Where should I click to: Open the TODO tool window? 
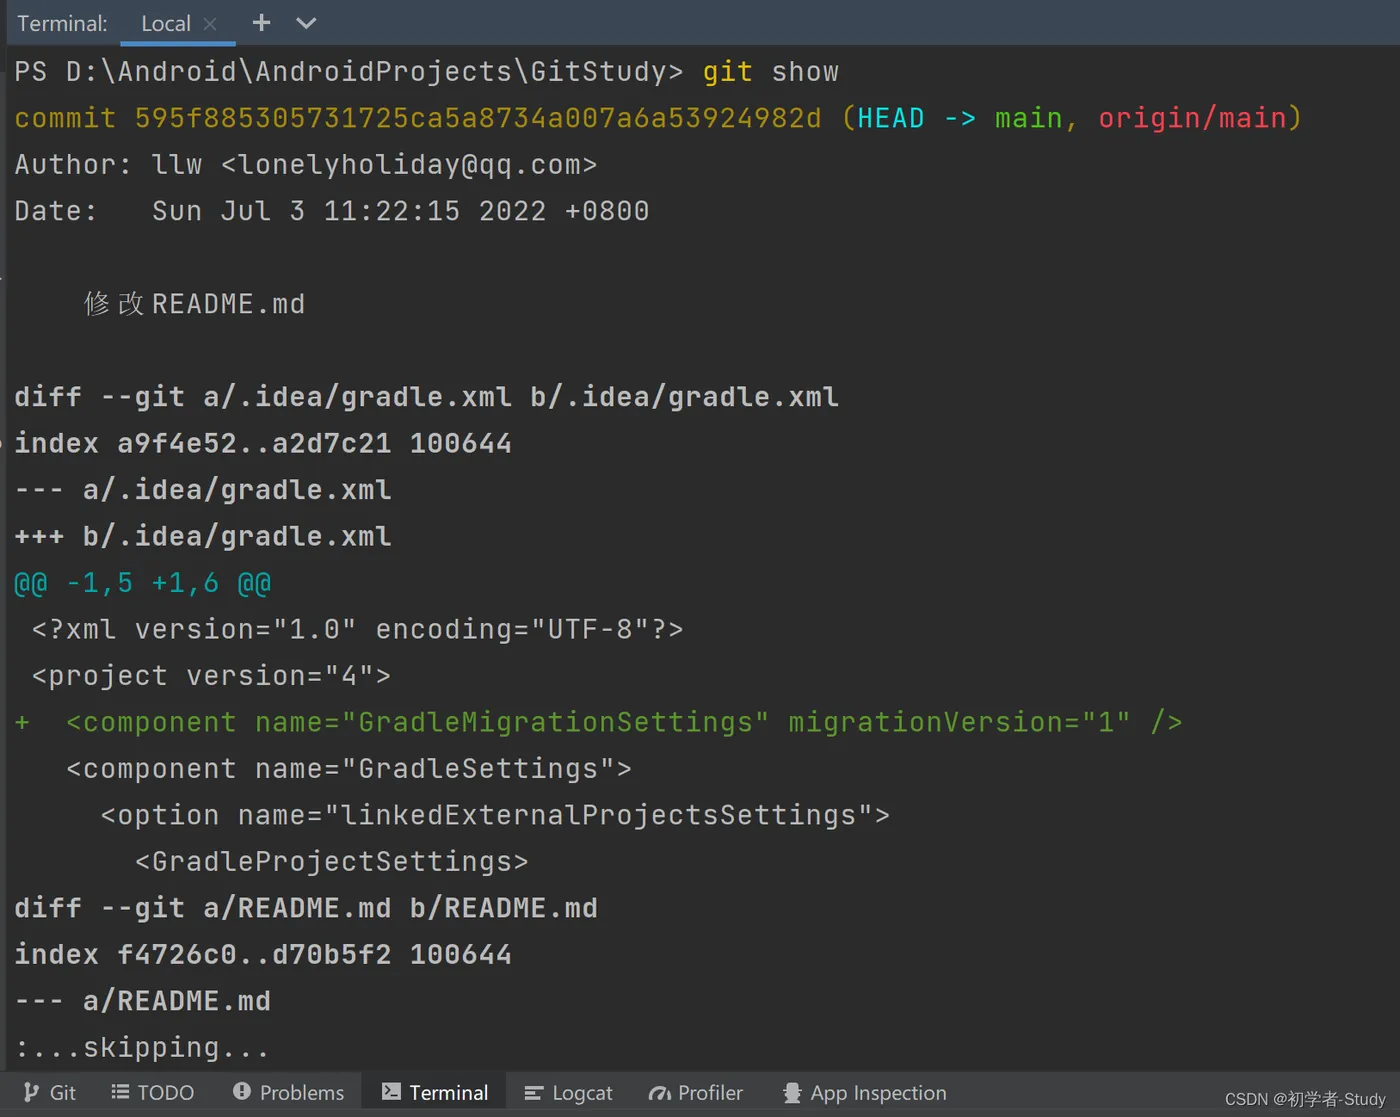[152, 1093]
